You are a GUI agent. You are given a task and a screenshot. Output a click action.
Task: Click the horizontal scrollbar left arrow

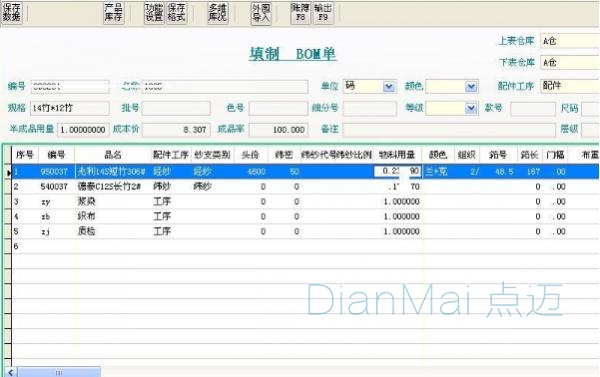point(11,372)
